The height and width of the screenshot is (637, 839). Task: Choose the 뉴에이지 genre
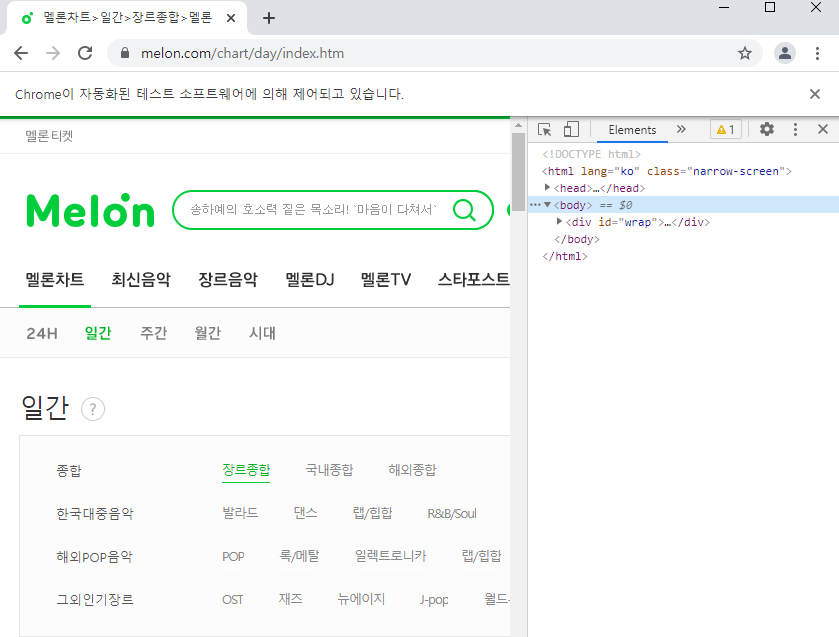point(361,598)
